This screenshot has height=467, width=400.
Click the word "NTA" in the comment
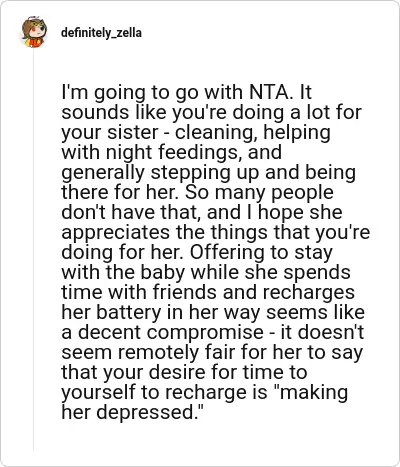pyautogui.click(x=270, y=92)
